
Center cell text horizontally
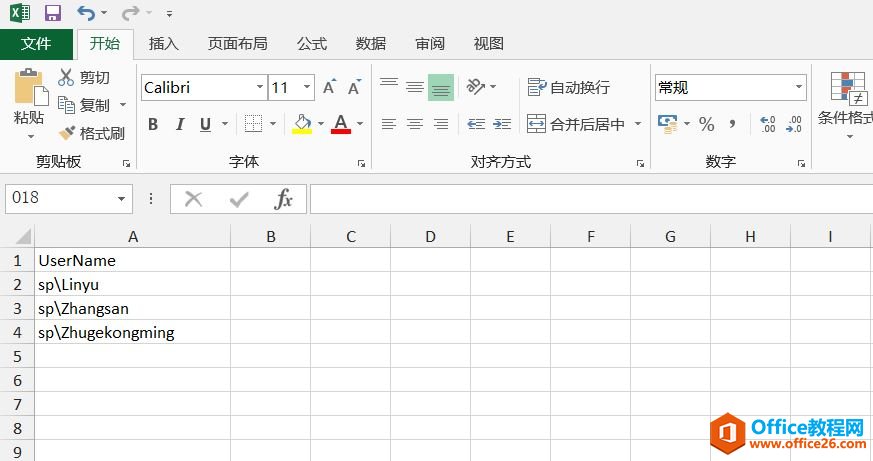[415, 124]
